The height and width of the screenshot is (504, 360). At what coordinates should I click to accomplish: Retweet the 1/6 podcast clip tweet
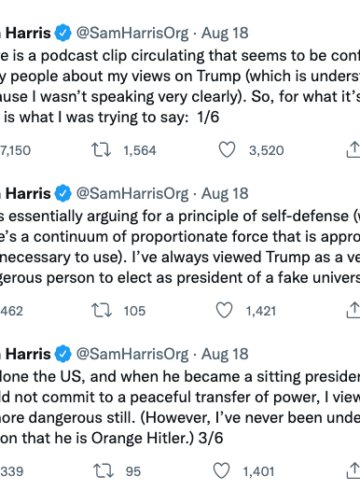tap(101, 150)
